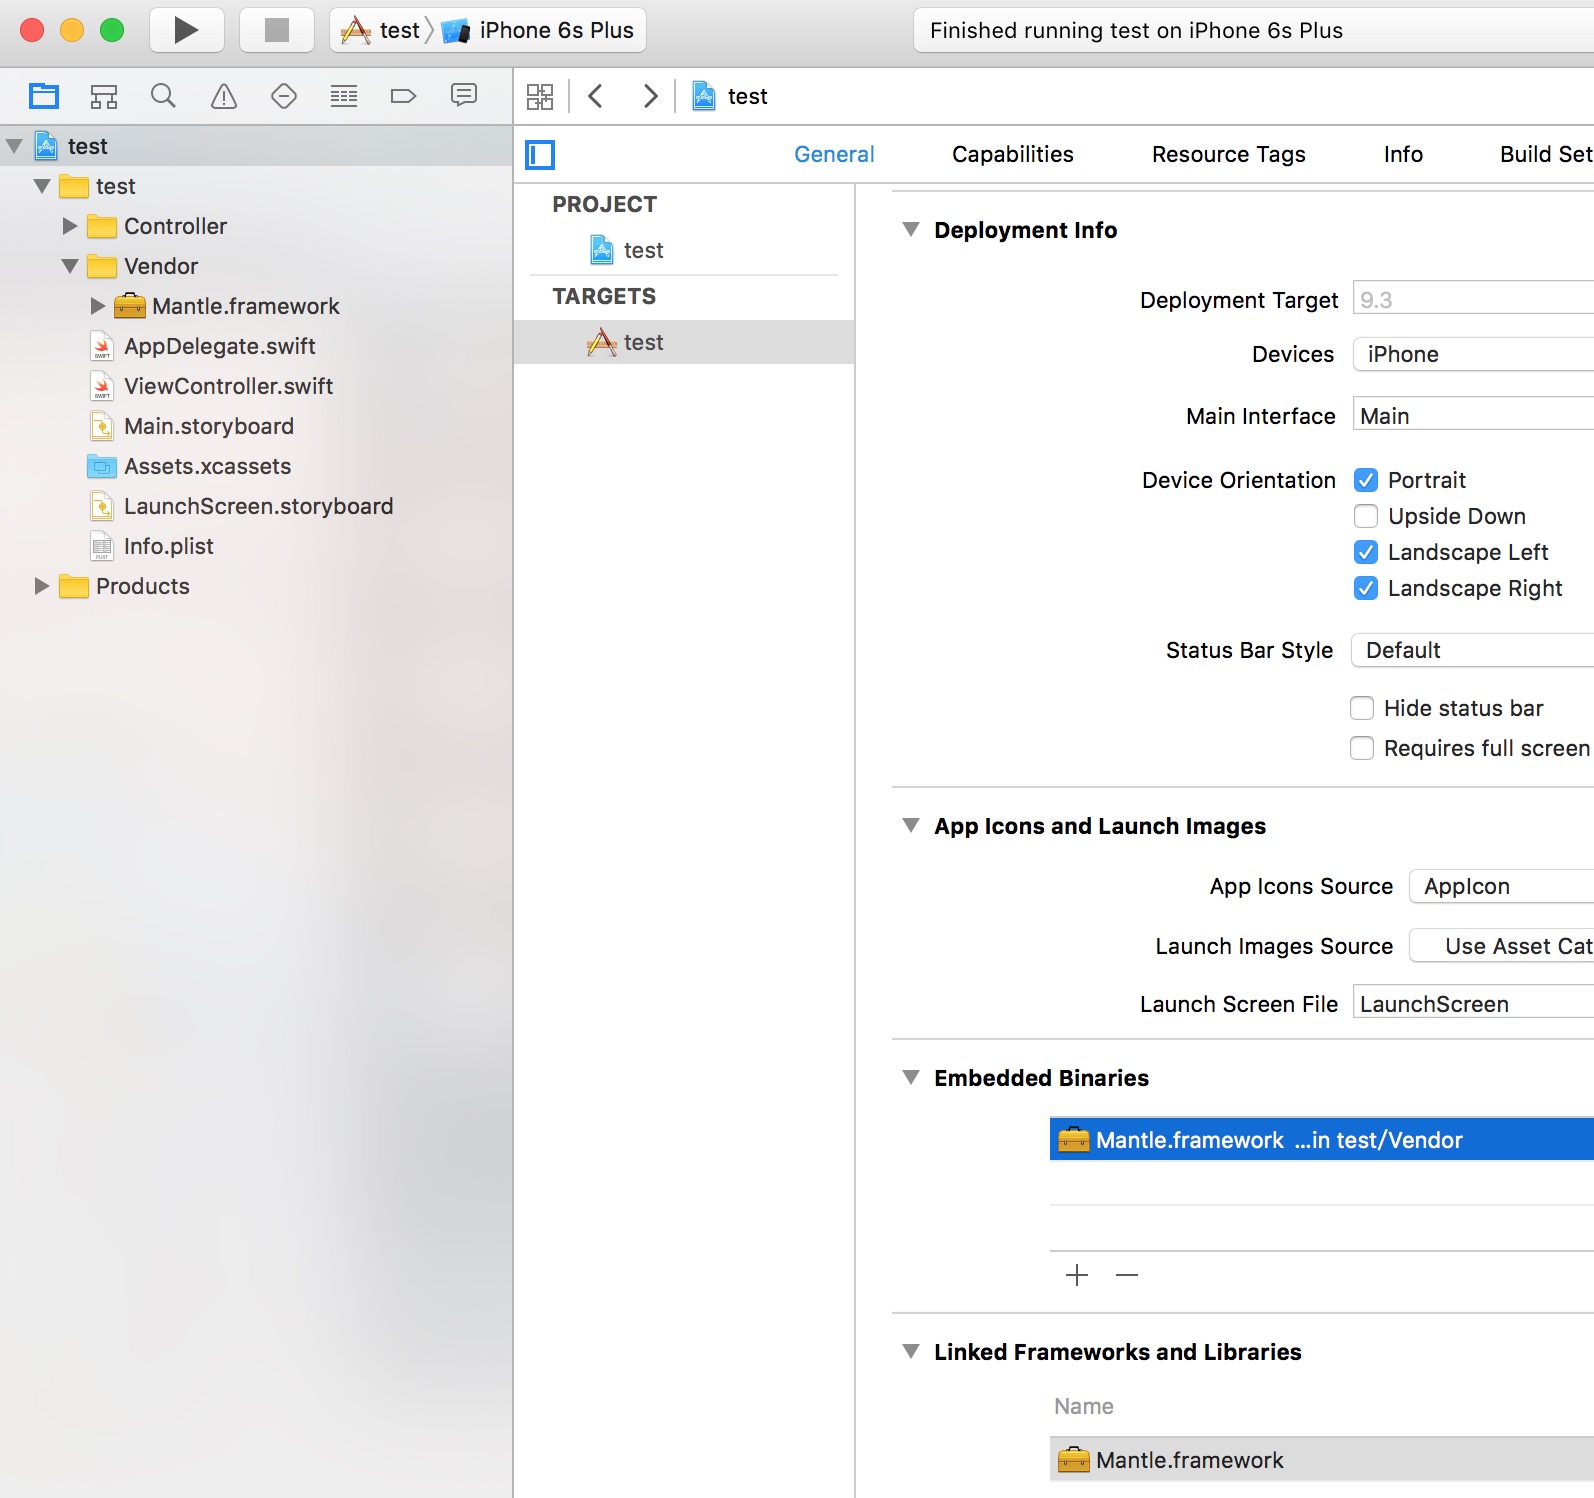Viewport: 1594px width, 1498px height.
Task: Enable Requires full screen checkbox
Action: (x=1362, y=748)
